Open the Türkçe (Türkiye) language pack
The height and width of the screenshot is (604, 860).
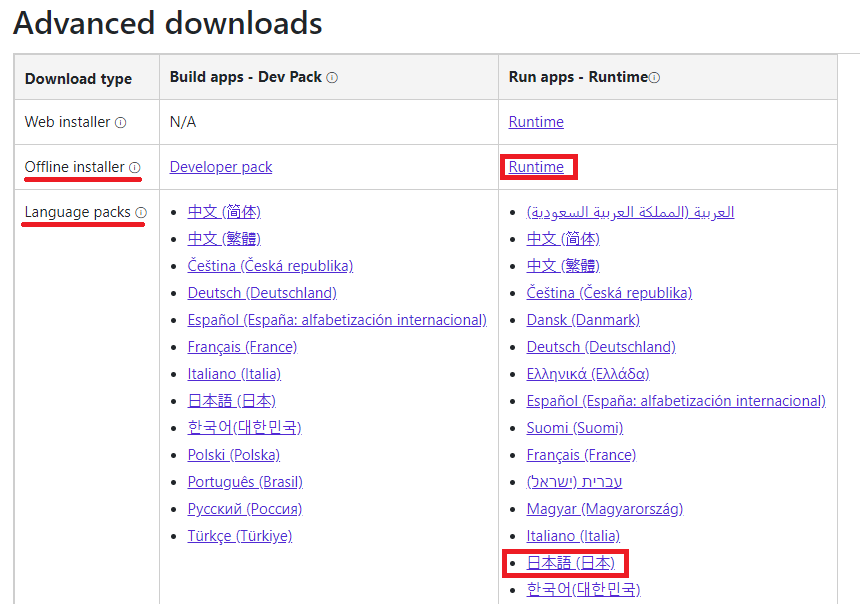pyautogui.click(x=240, y=535)
